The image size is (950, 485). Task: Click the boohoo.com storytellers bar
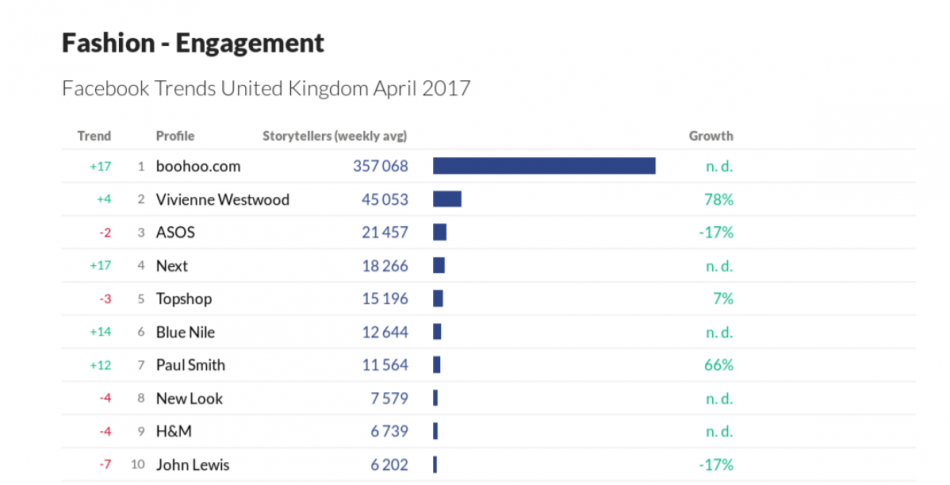pyautogui.click(x=544, y=166)
